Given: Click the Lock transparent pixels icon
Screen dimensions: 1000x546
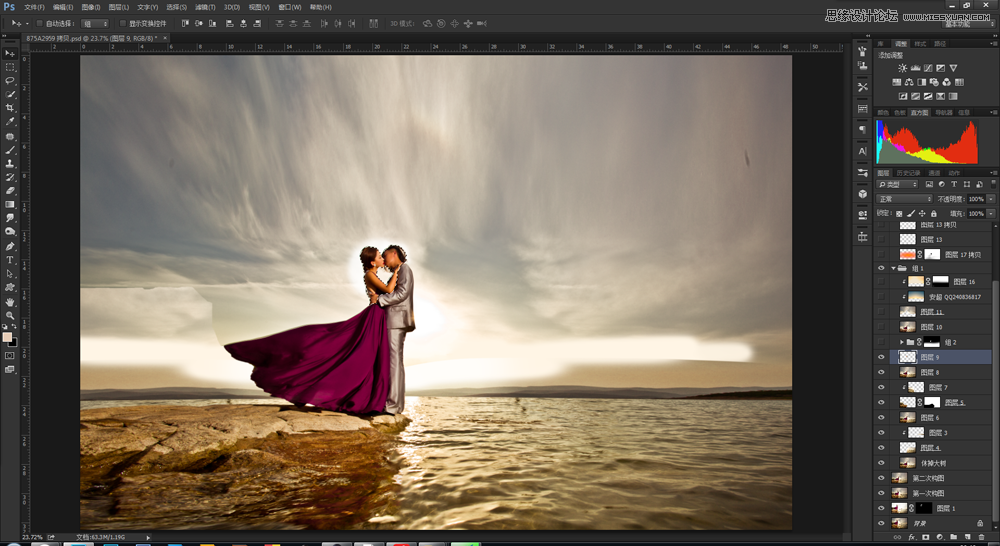Looking at the screenshot, I should (899, 214).
